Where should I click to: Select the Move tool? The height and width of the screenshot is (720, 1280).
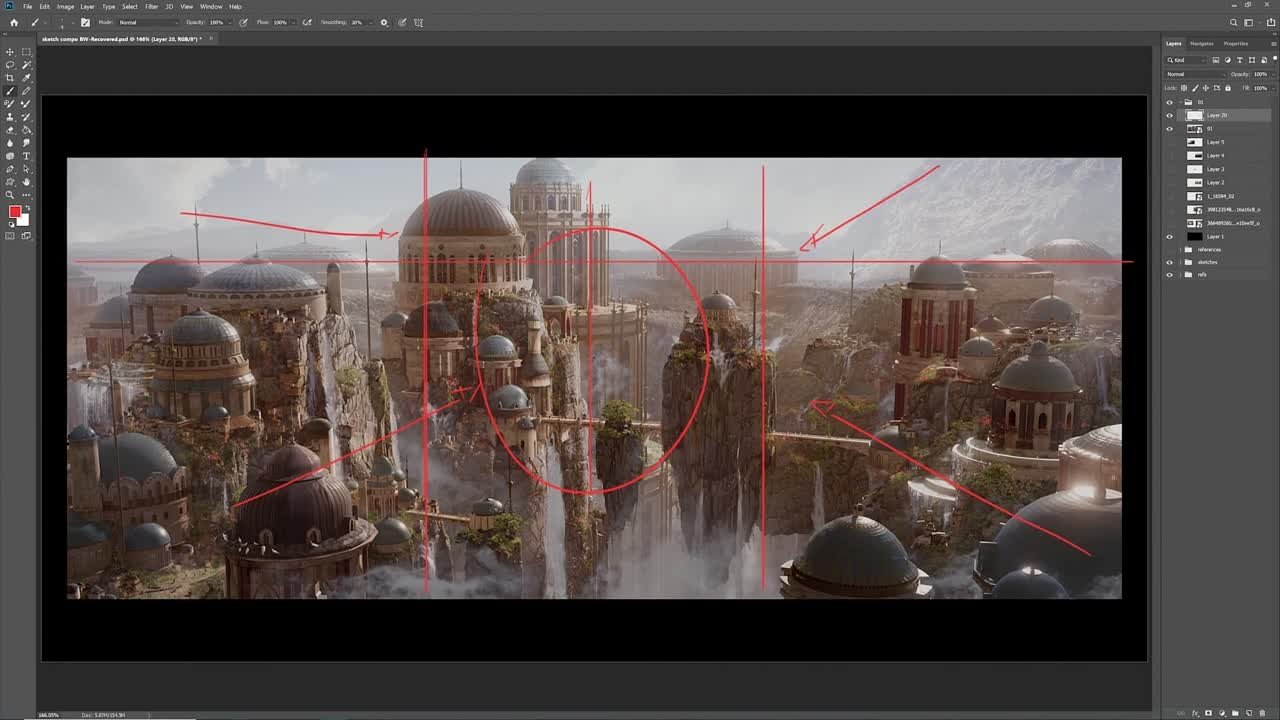click(x=10, y=52)
